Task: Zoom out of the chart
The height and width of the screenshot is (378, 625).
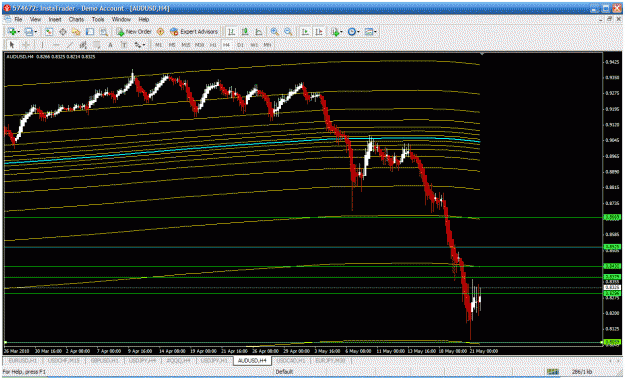Action: coord(288,32)
